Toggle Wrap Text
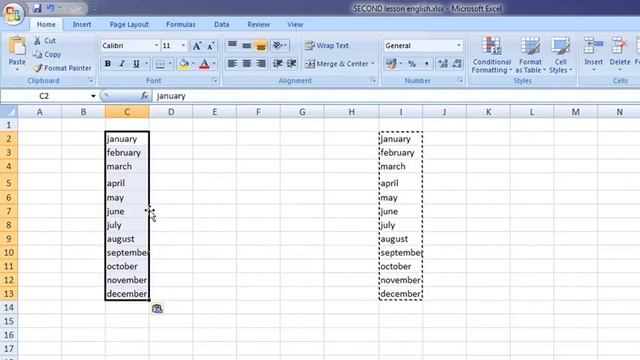This screenshot has height=360, width=640. (x=327, y=46)
